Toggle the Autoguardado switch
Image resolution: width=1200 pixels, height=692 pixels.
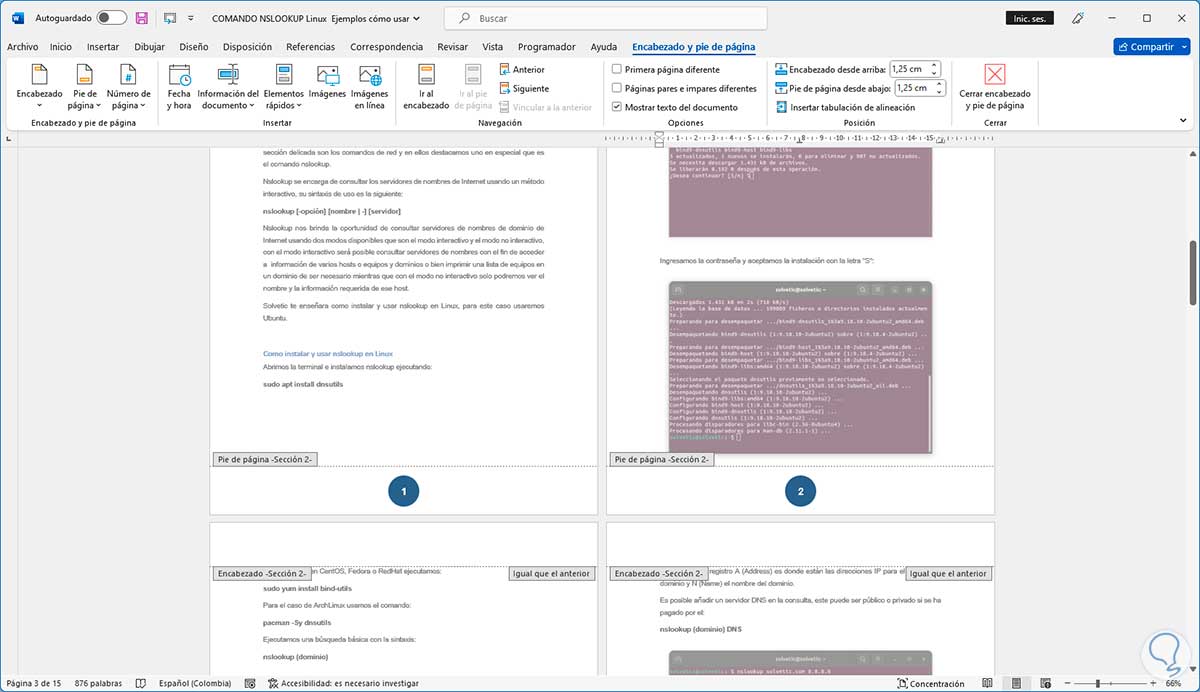(x=111, y=18)
